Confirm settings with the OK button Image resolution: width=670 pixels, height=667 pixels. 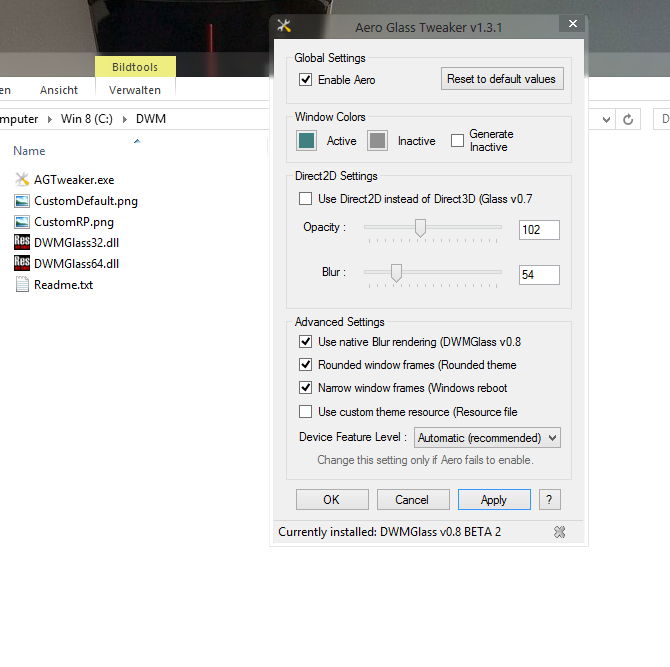(332, 500)
